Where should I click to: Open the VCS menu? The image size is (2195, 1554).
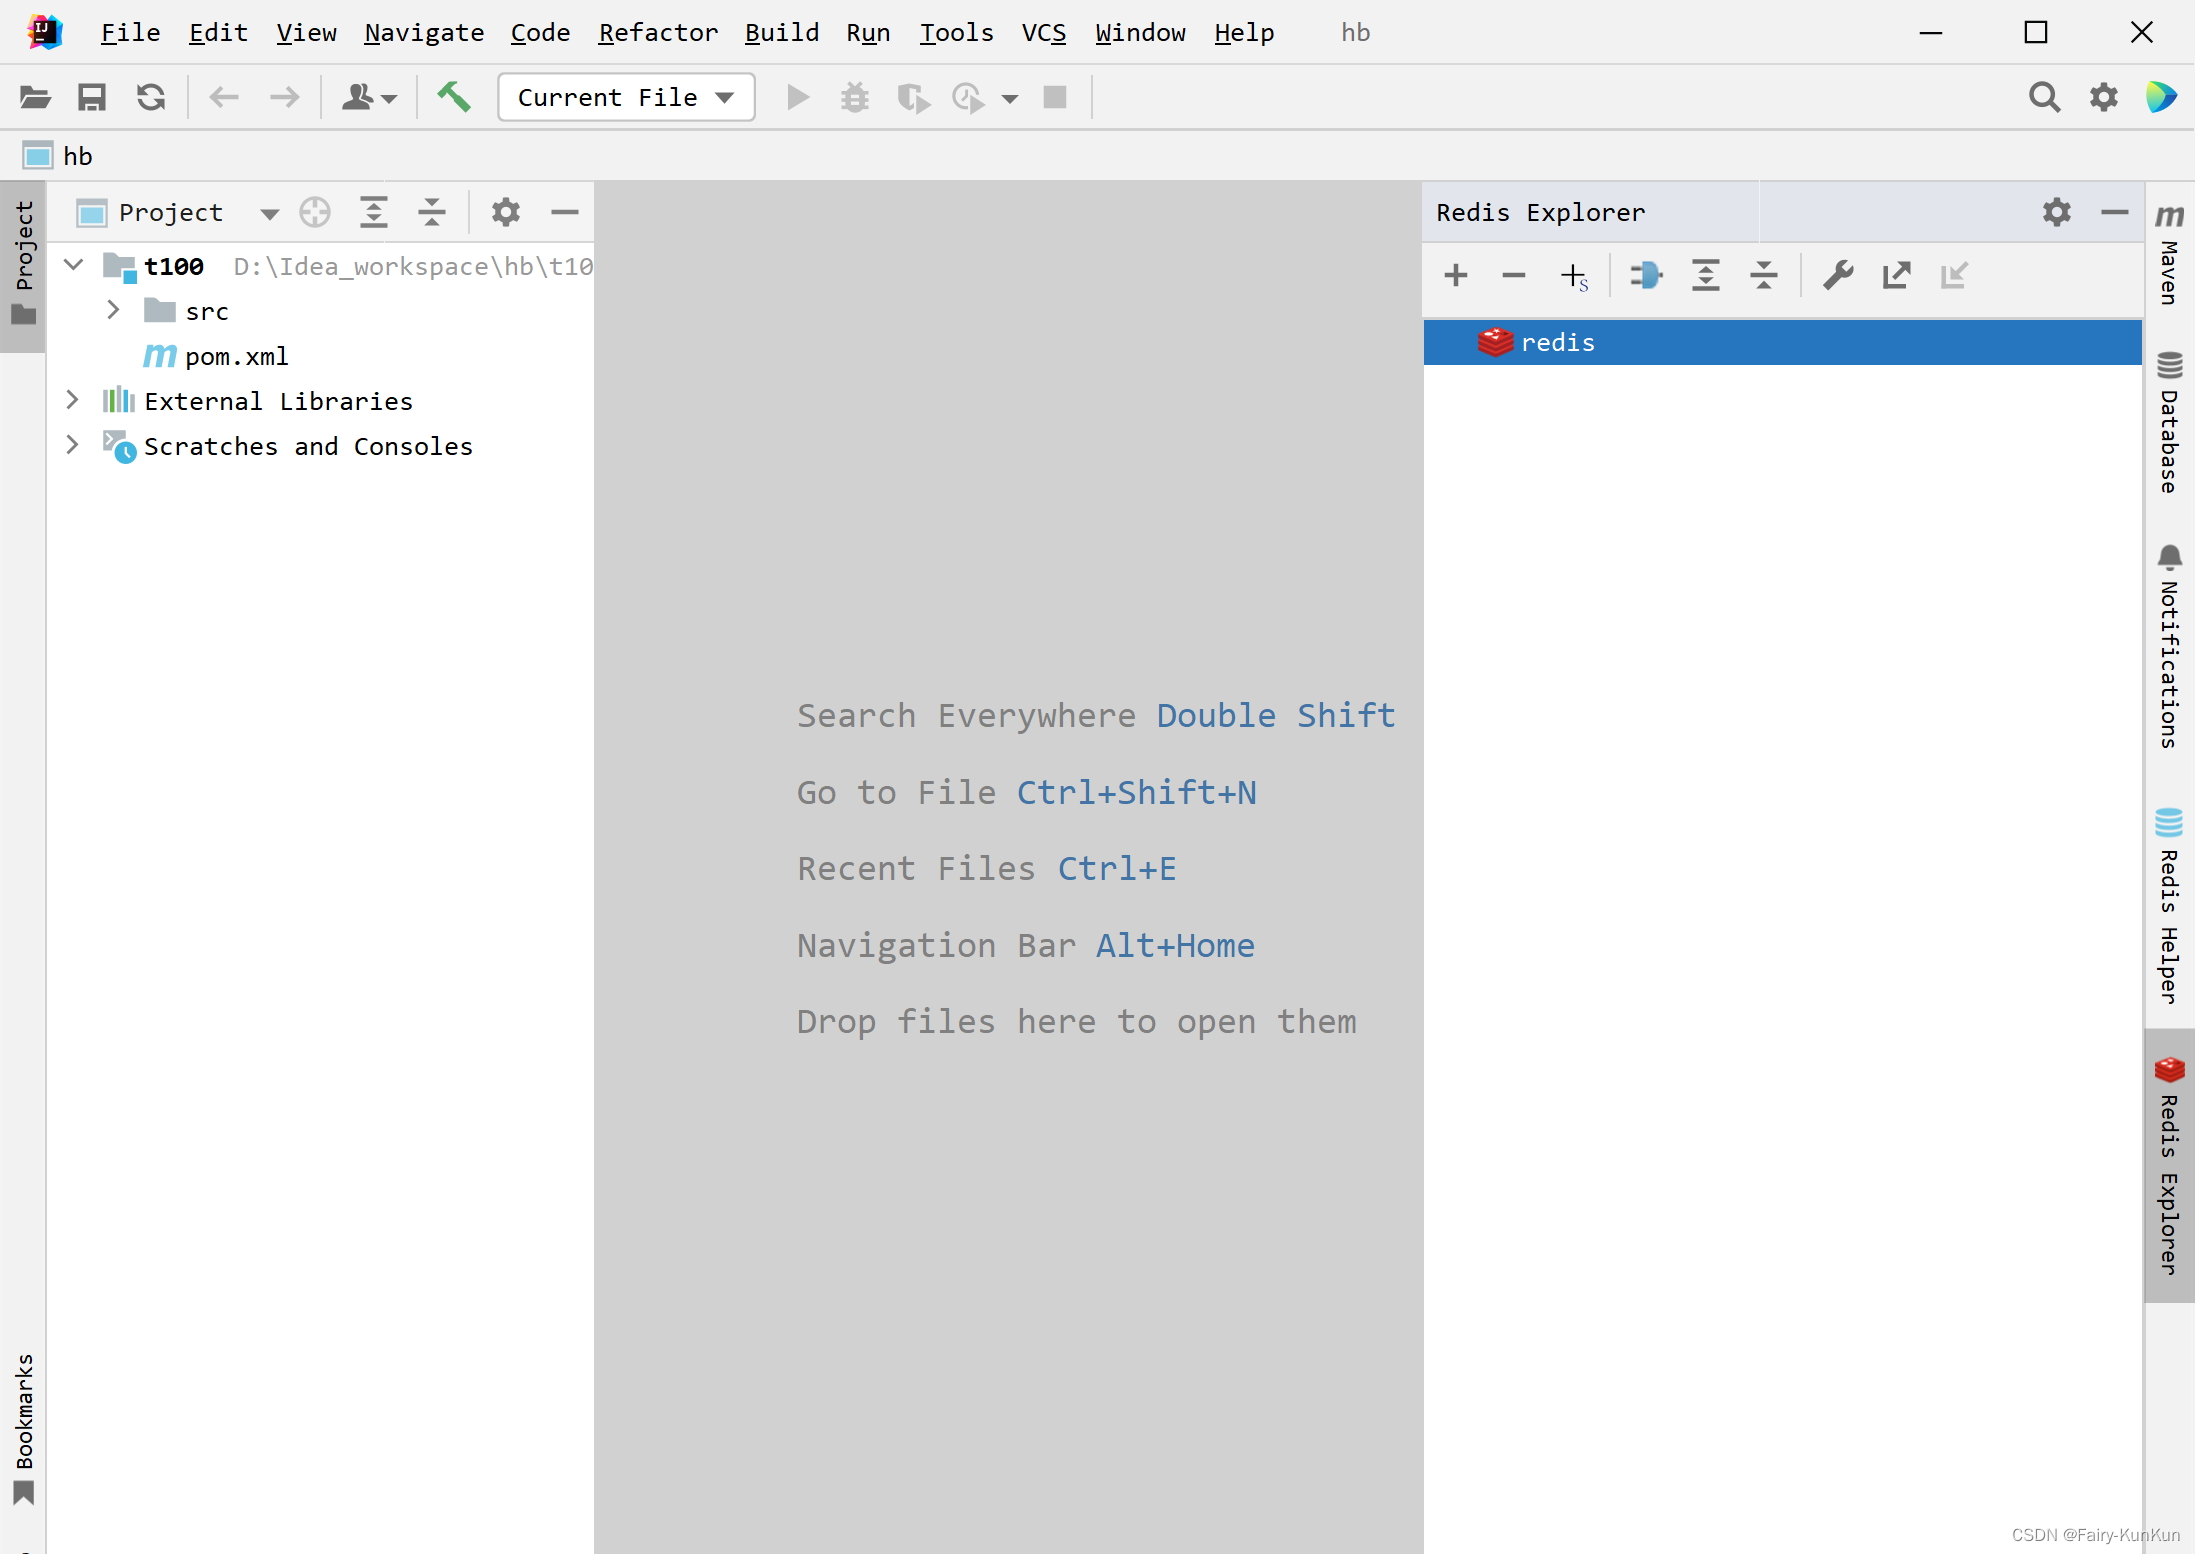coord(1043,32)
